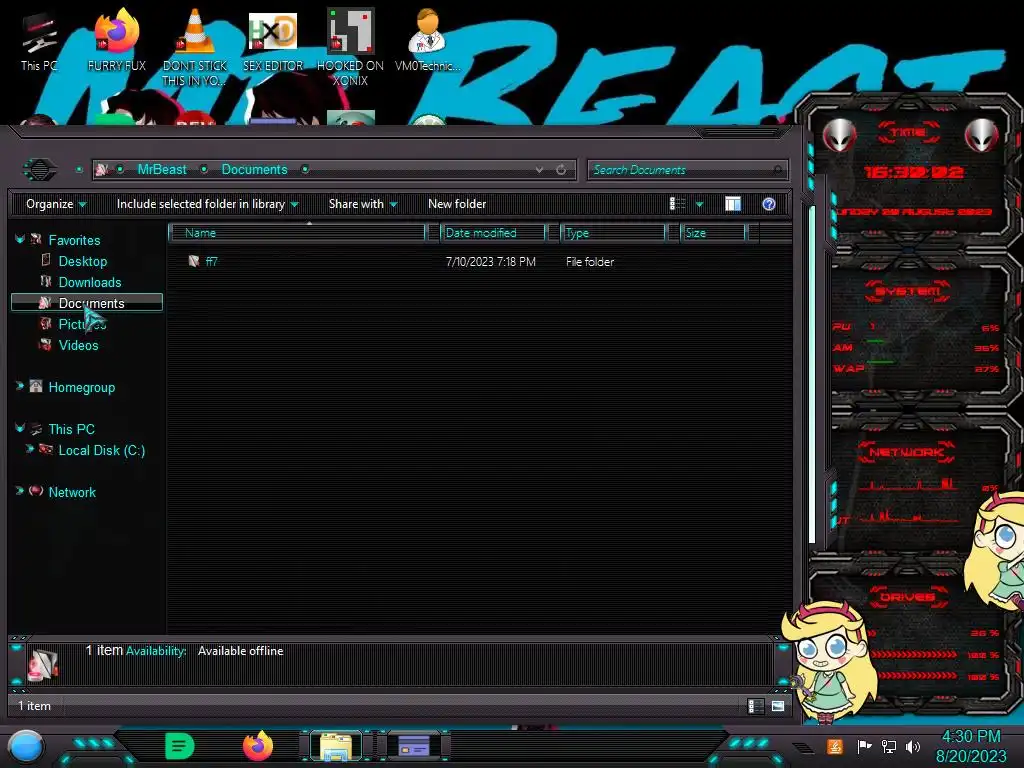Expand breadcrumb arrow after Documents

point(305,169)
